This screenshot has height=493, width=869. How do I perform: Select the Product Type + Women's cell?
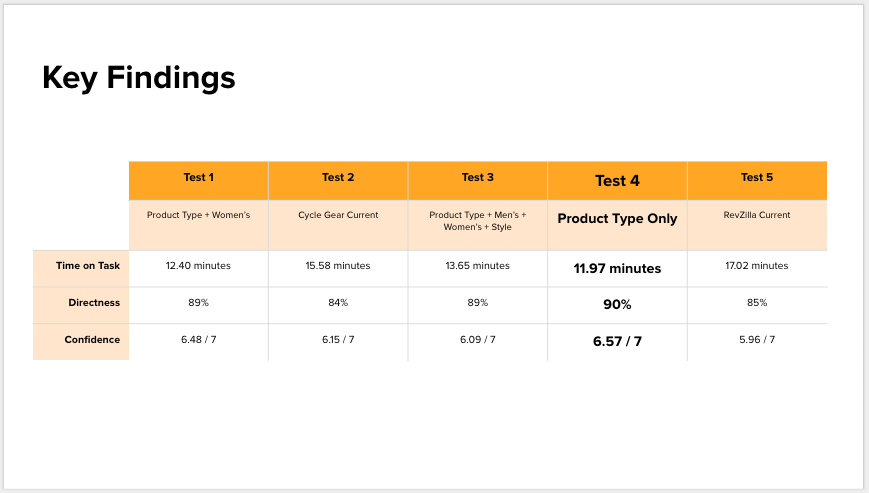198,215
